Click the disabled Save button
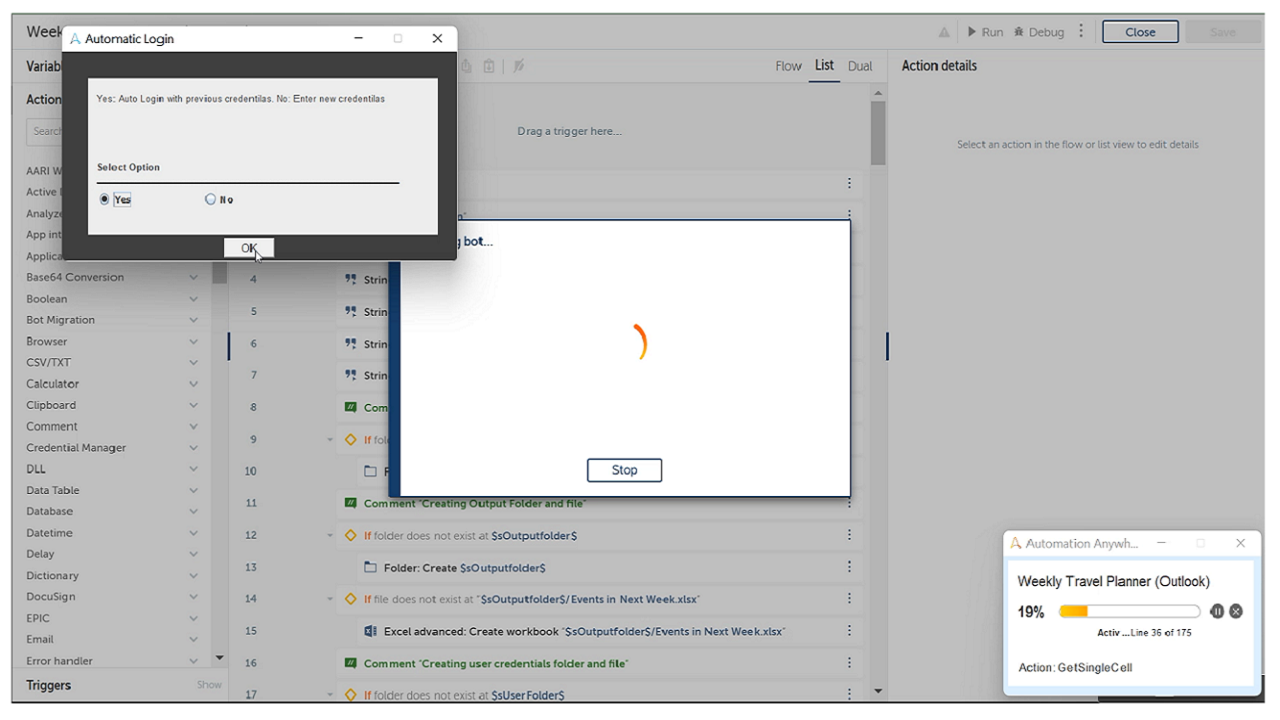 (1223, 32)
